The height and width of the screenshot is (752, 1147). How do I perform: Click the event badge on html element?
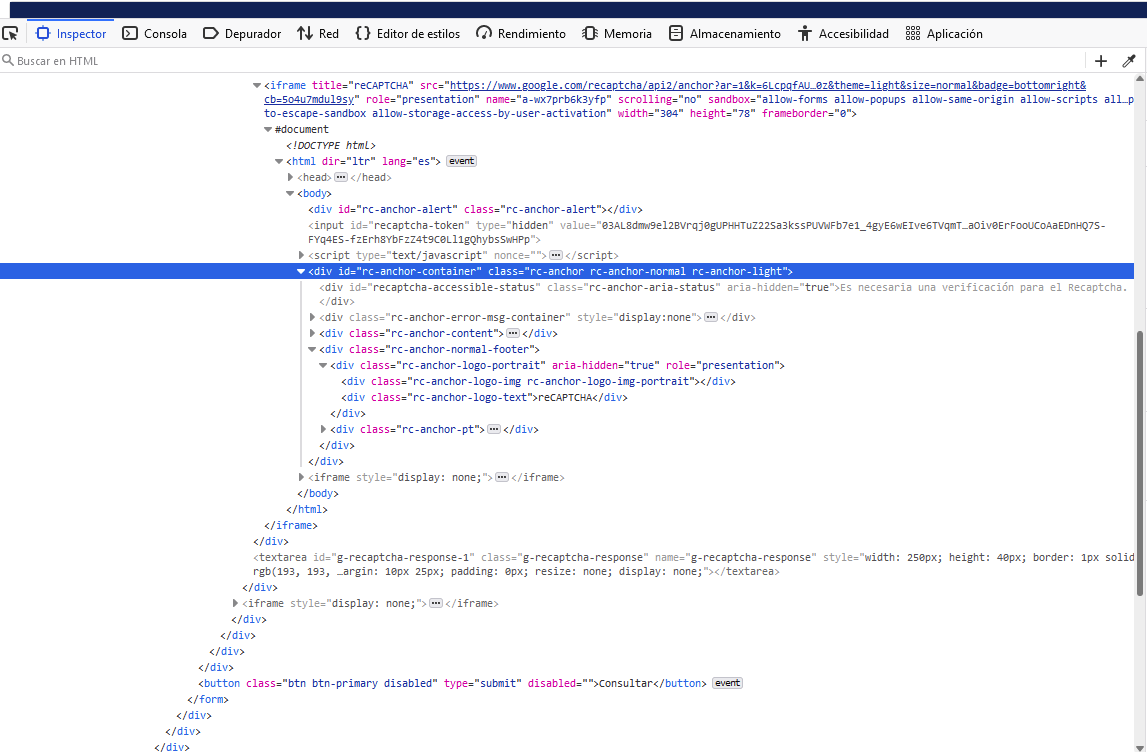pyautogui.click(x=461, y=161)
